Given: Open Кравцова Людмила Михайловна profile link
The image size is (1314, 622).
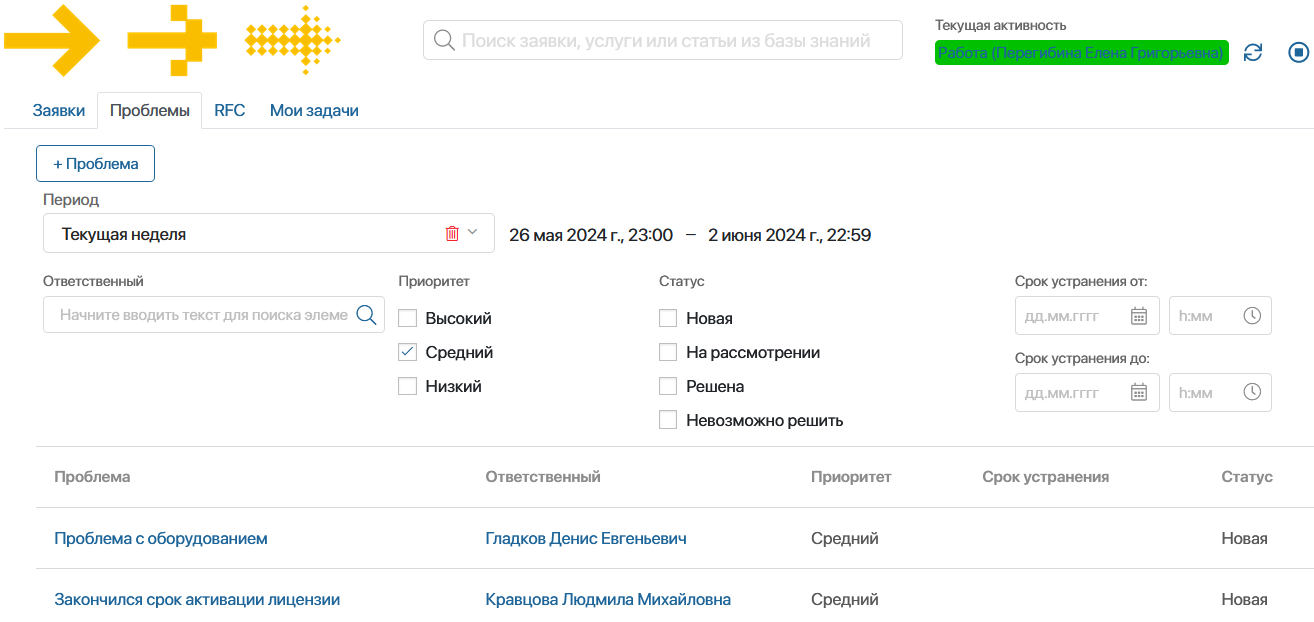Looking at the screenshot, I should point(608,599).
